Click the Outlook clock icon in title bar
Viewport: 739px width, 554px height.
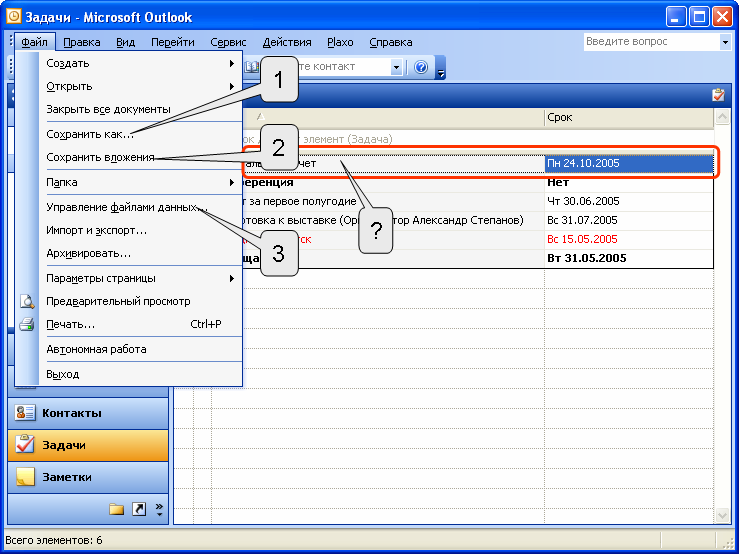[x=14, y=17]
